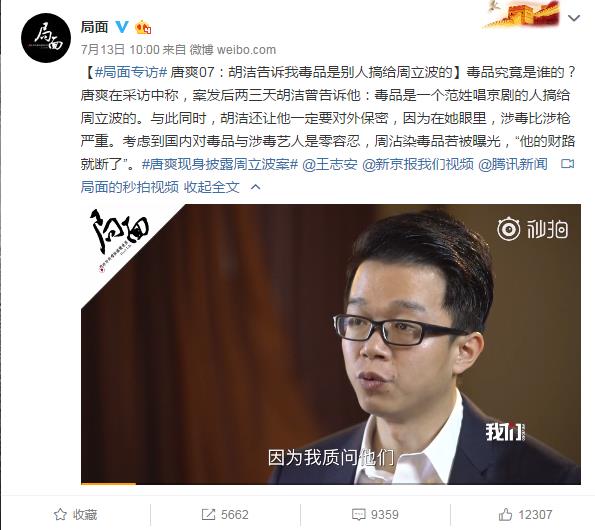This screenshot has height=530, width=595.
Task: Visit the @腾讯新闻 mention
Action: point(513,164)
